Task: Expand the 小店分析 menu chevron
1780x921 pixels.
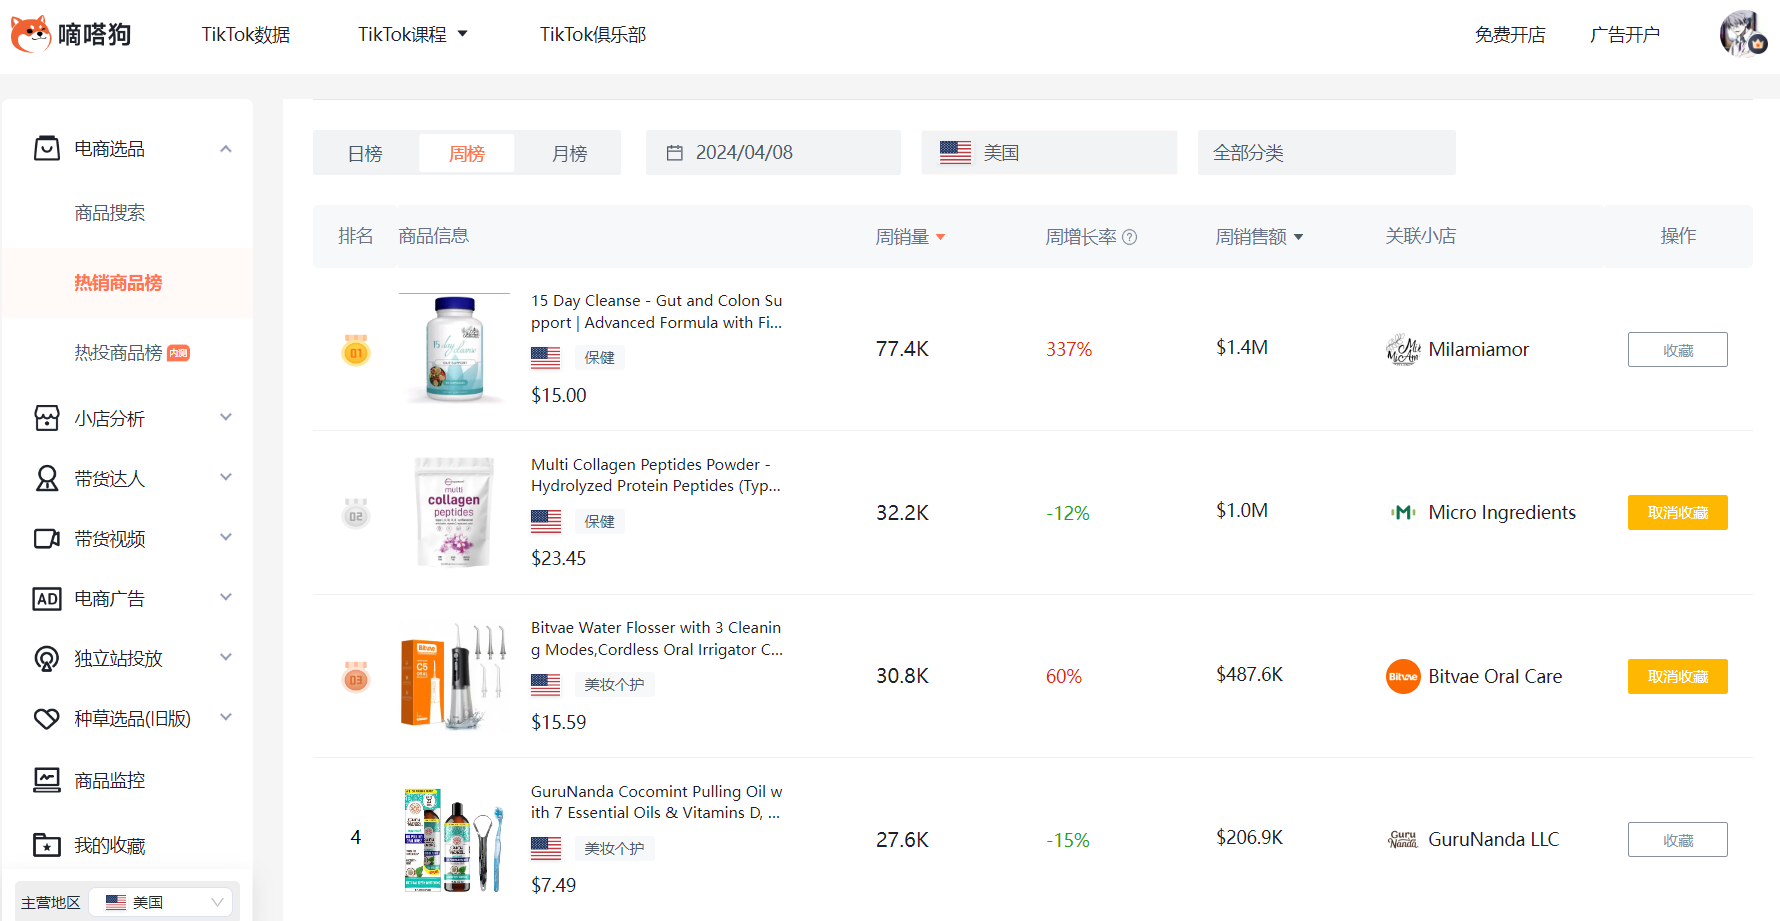Action: tap(226, 417)
